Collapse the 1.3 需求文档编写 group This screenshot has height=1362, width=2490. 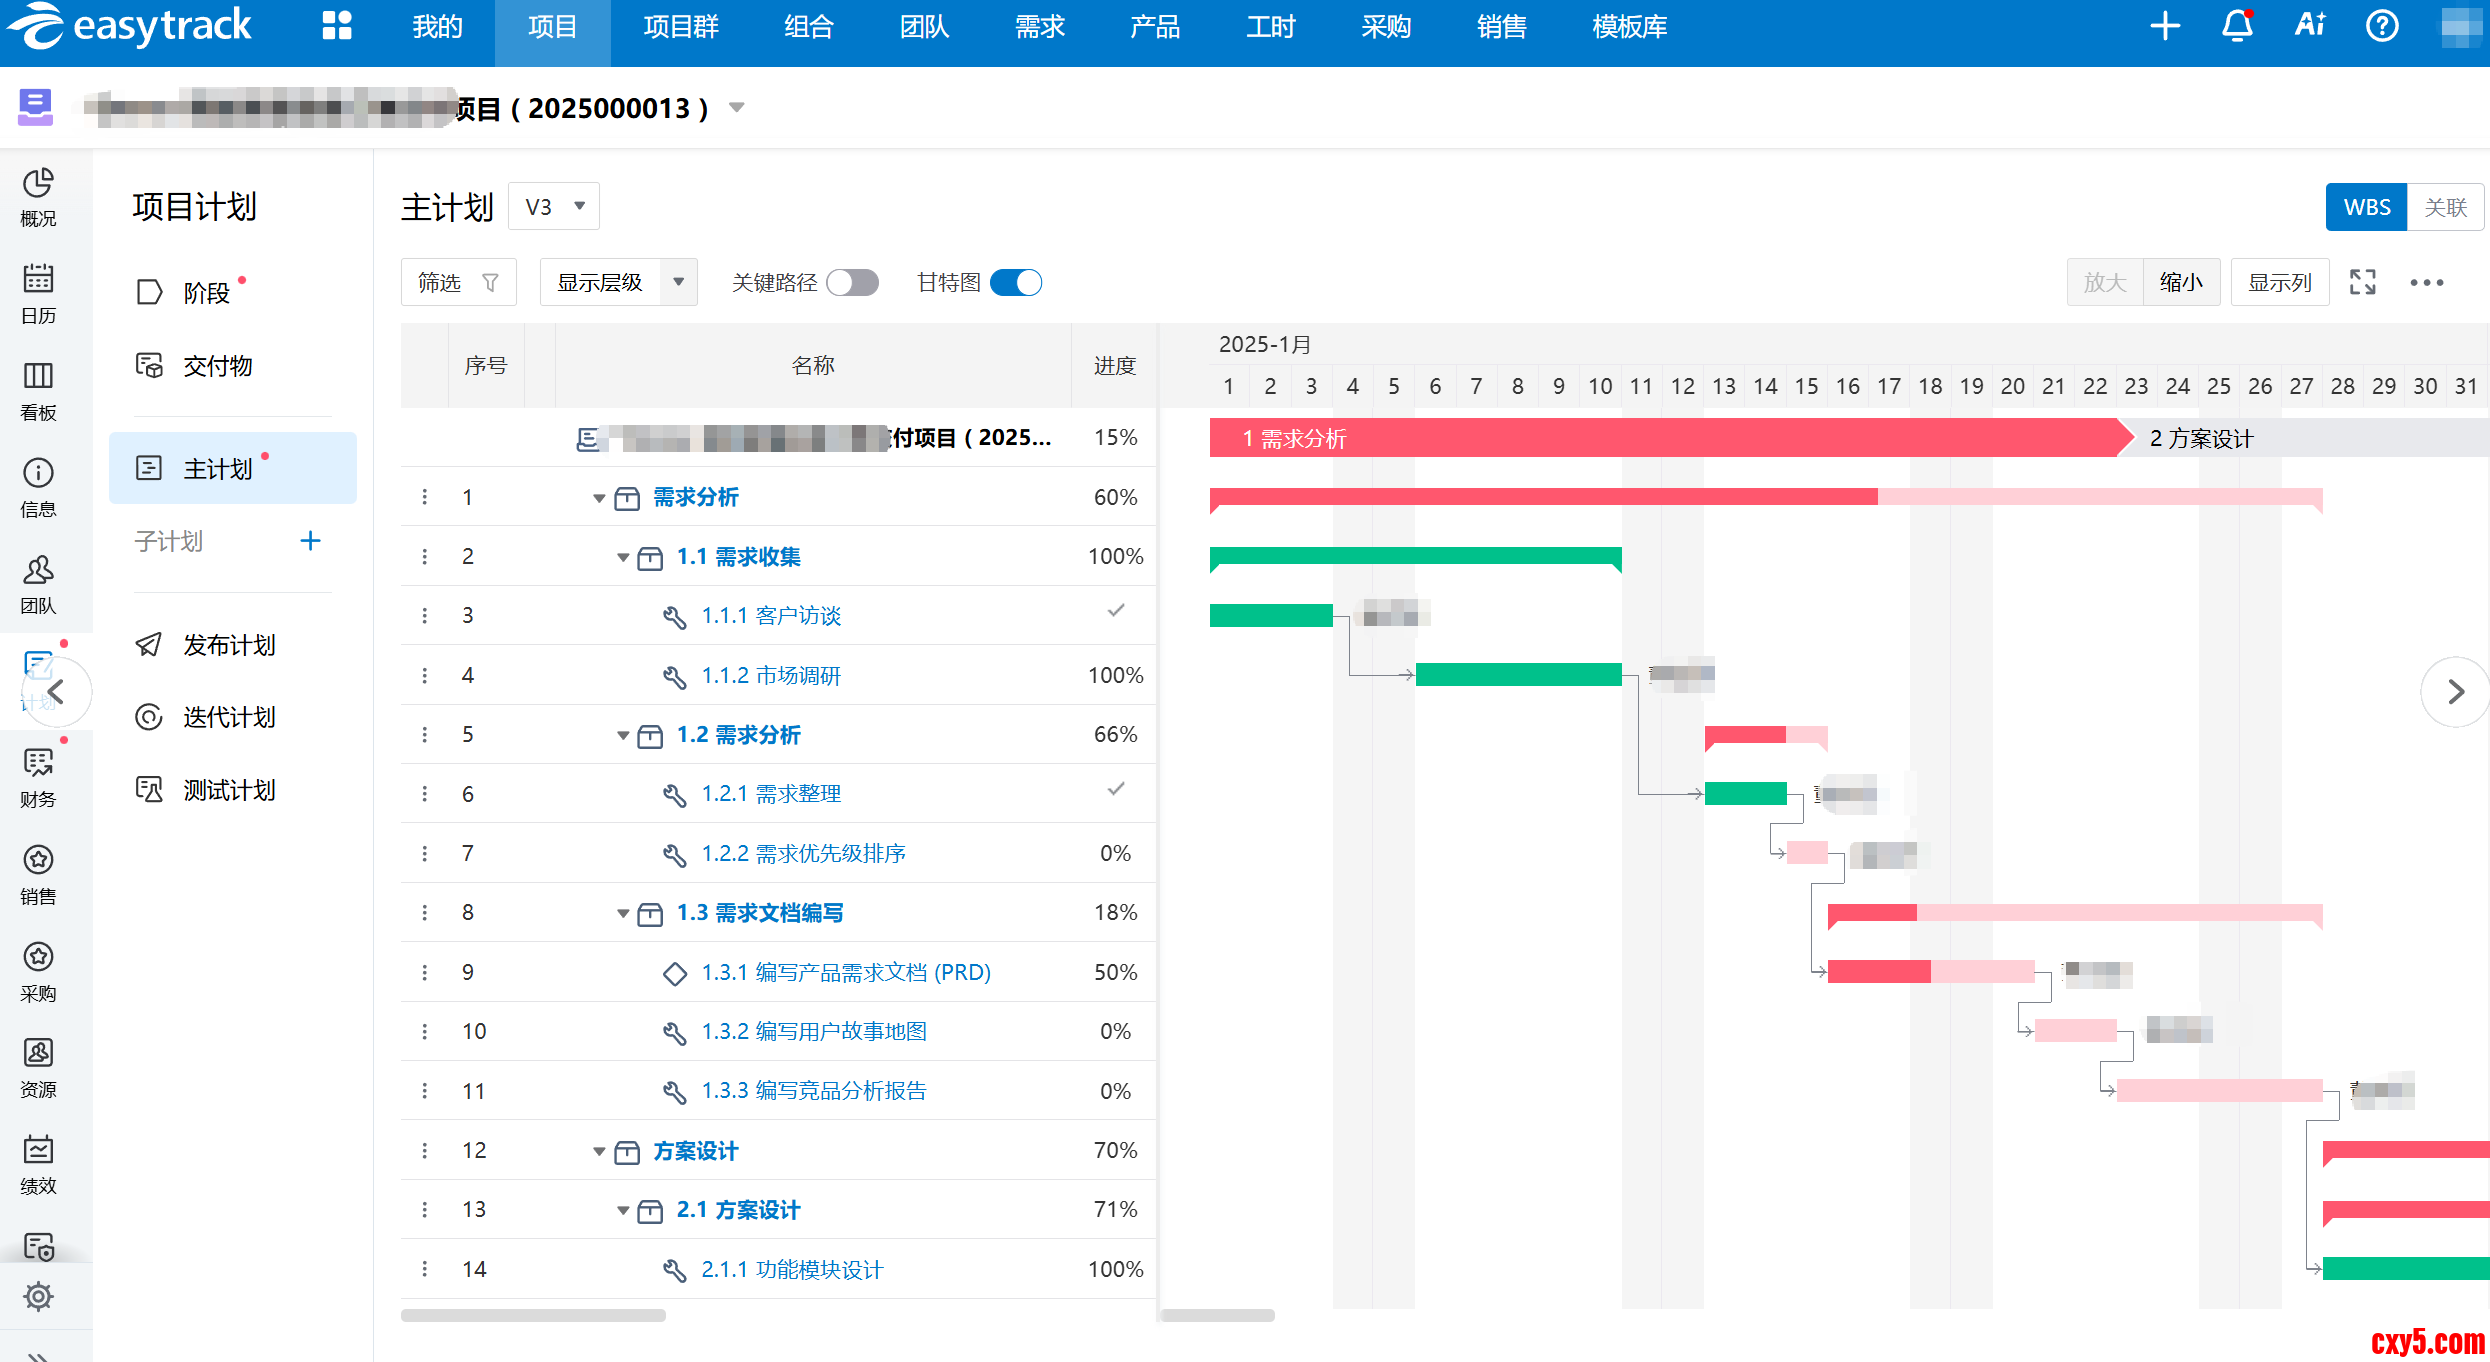click(x=622, y=913)
